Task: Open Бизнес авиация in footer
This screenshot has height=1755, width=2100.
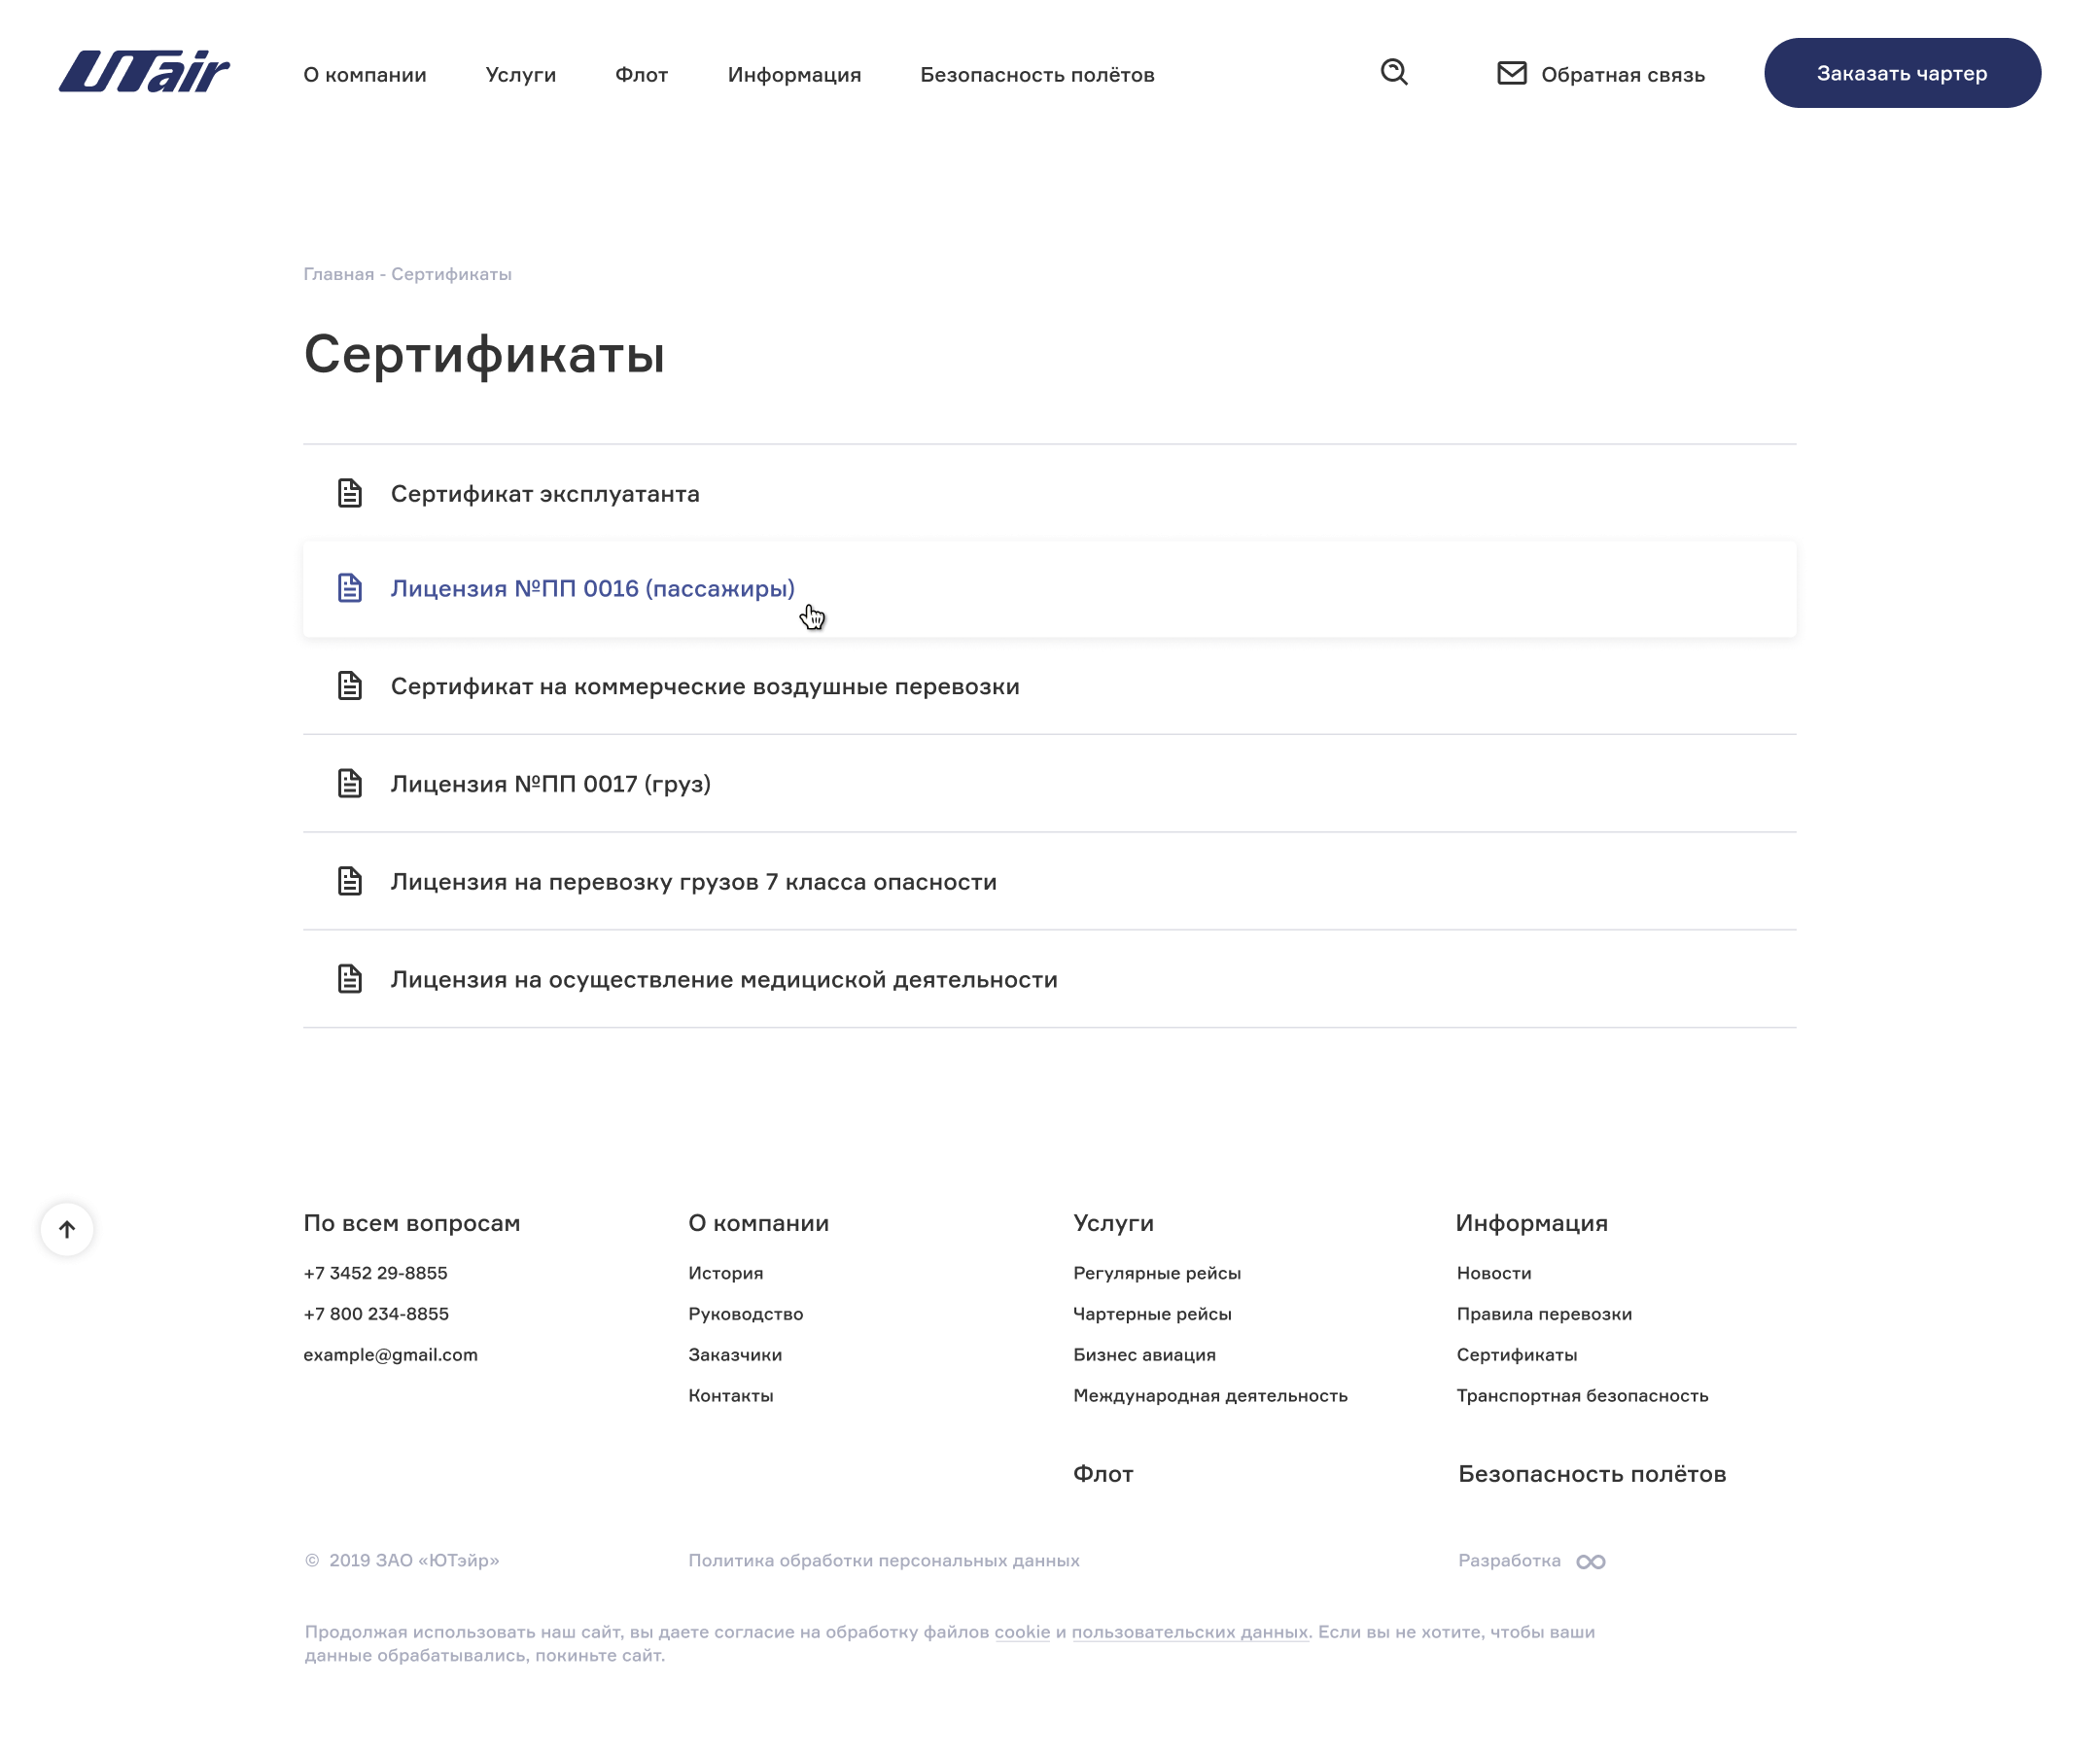Action: (x=1144, y=1355)
